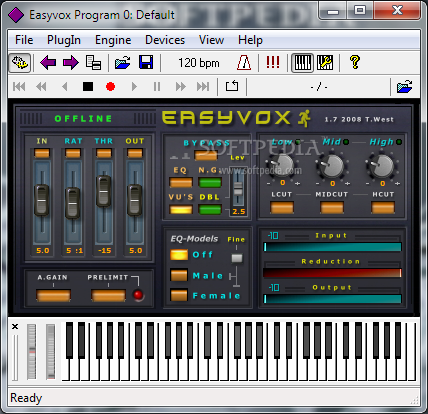Click the red exclamation panic icon
428x414 pixels.
[273, 62]
